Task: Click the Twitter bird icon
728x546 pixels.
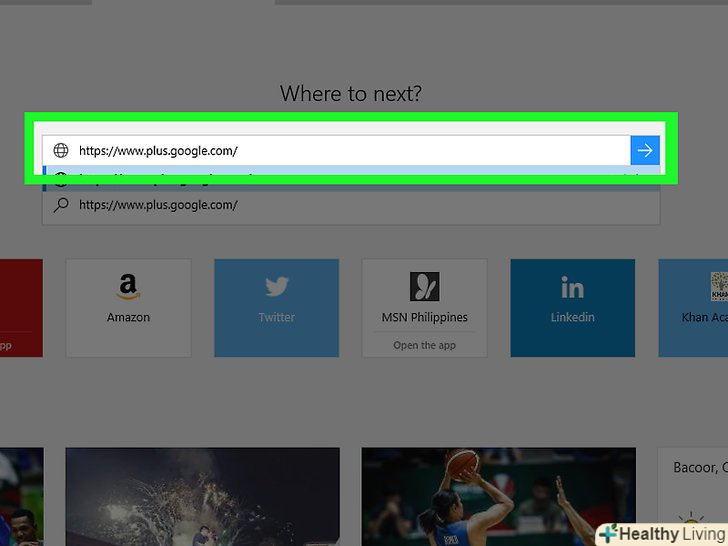Action: pyautogui.click(x=277, y=286)
